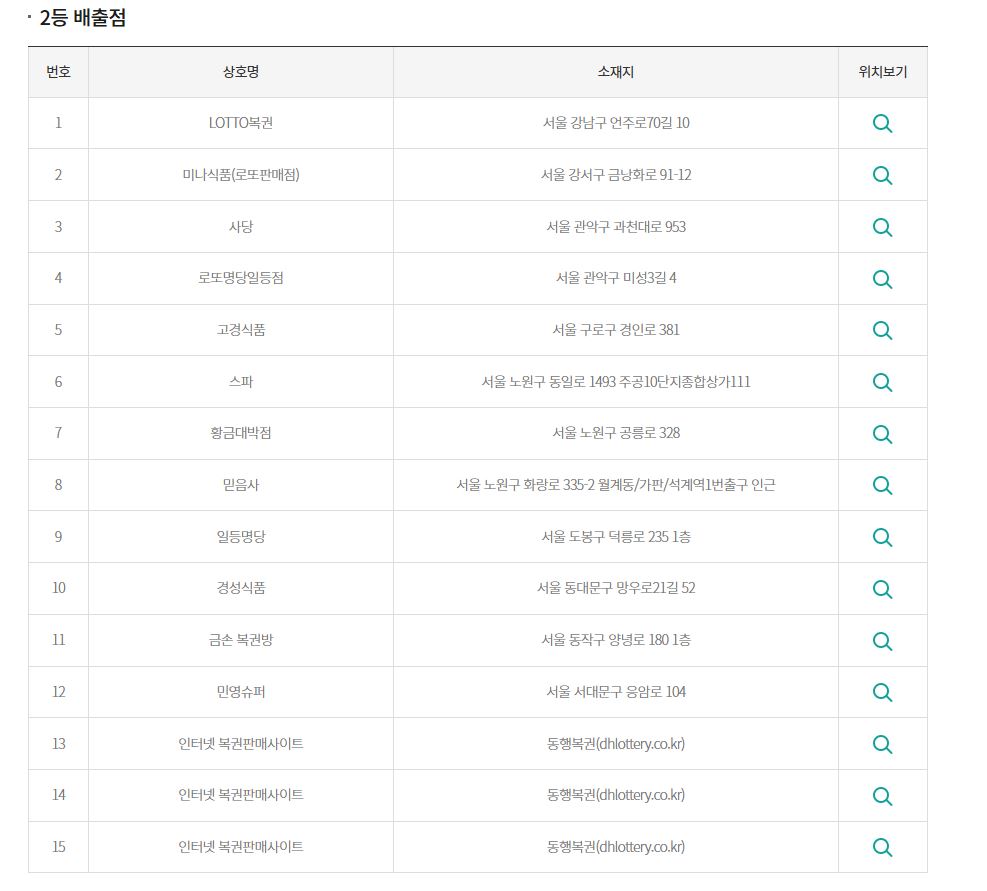Open location view for 스파
The width and height of the screenshot is (987, 891).
pyautogui.click(x=882, y=382)
